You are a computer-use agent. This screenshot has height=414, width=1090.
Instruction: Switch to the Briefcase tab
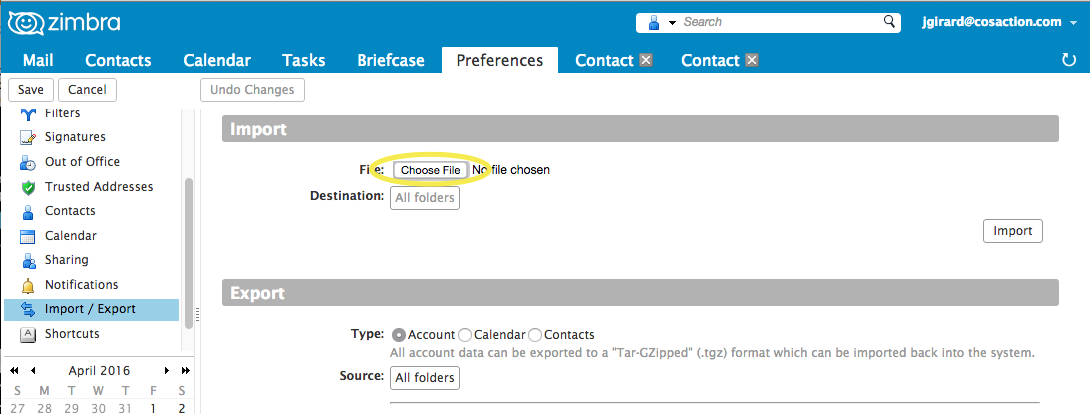391,60
